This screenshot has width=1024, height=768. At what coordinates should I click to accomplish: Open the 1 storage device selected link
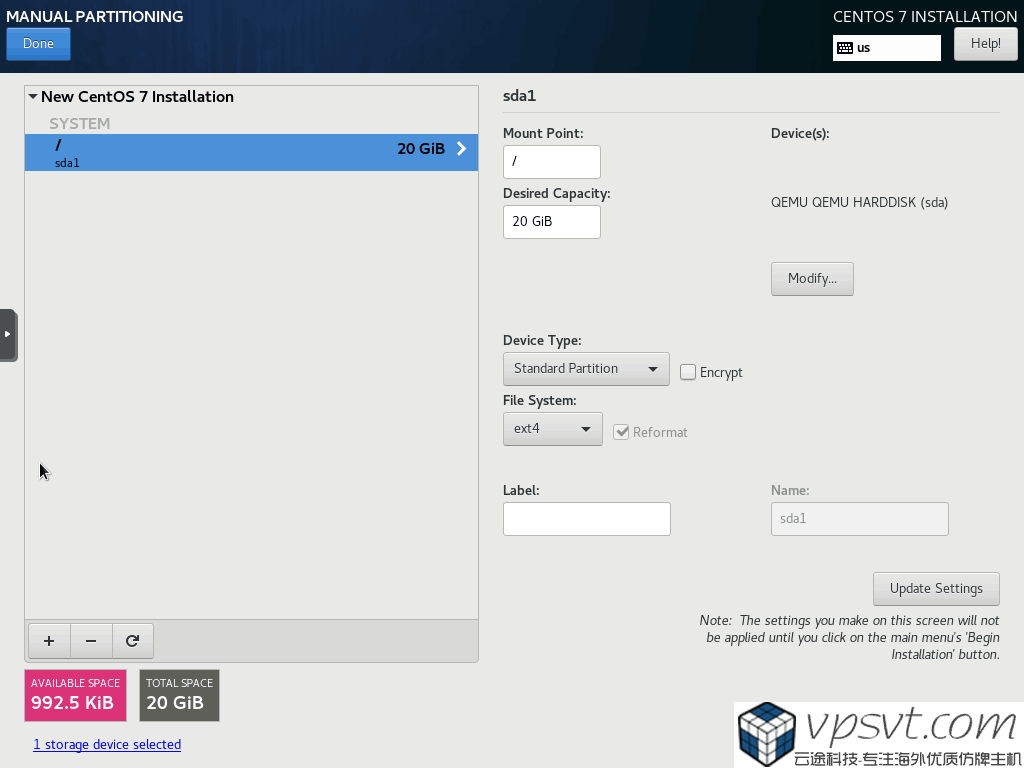107,745
